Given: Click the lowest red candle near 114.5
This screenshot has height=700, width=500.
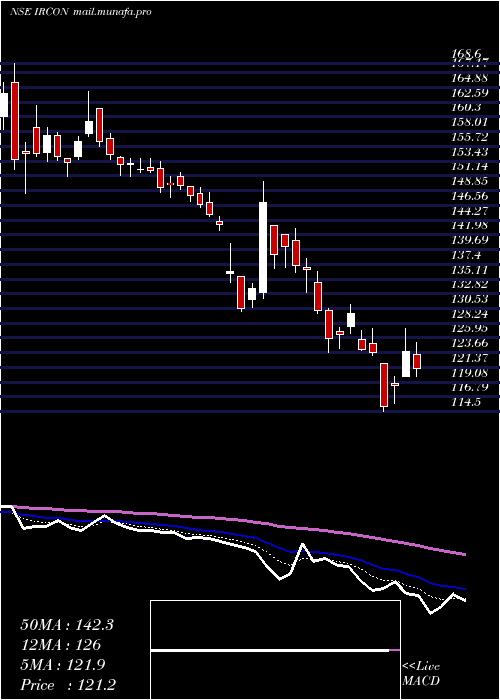Looking at the screenshot, I should (x=383, y=385).
